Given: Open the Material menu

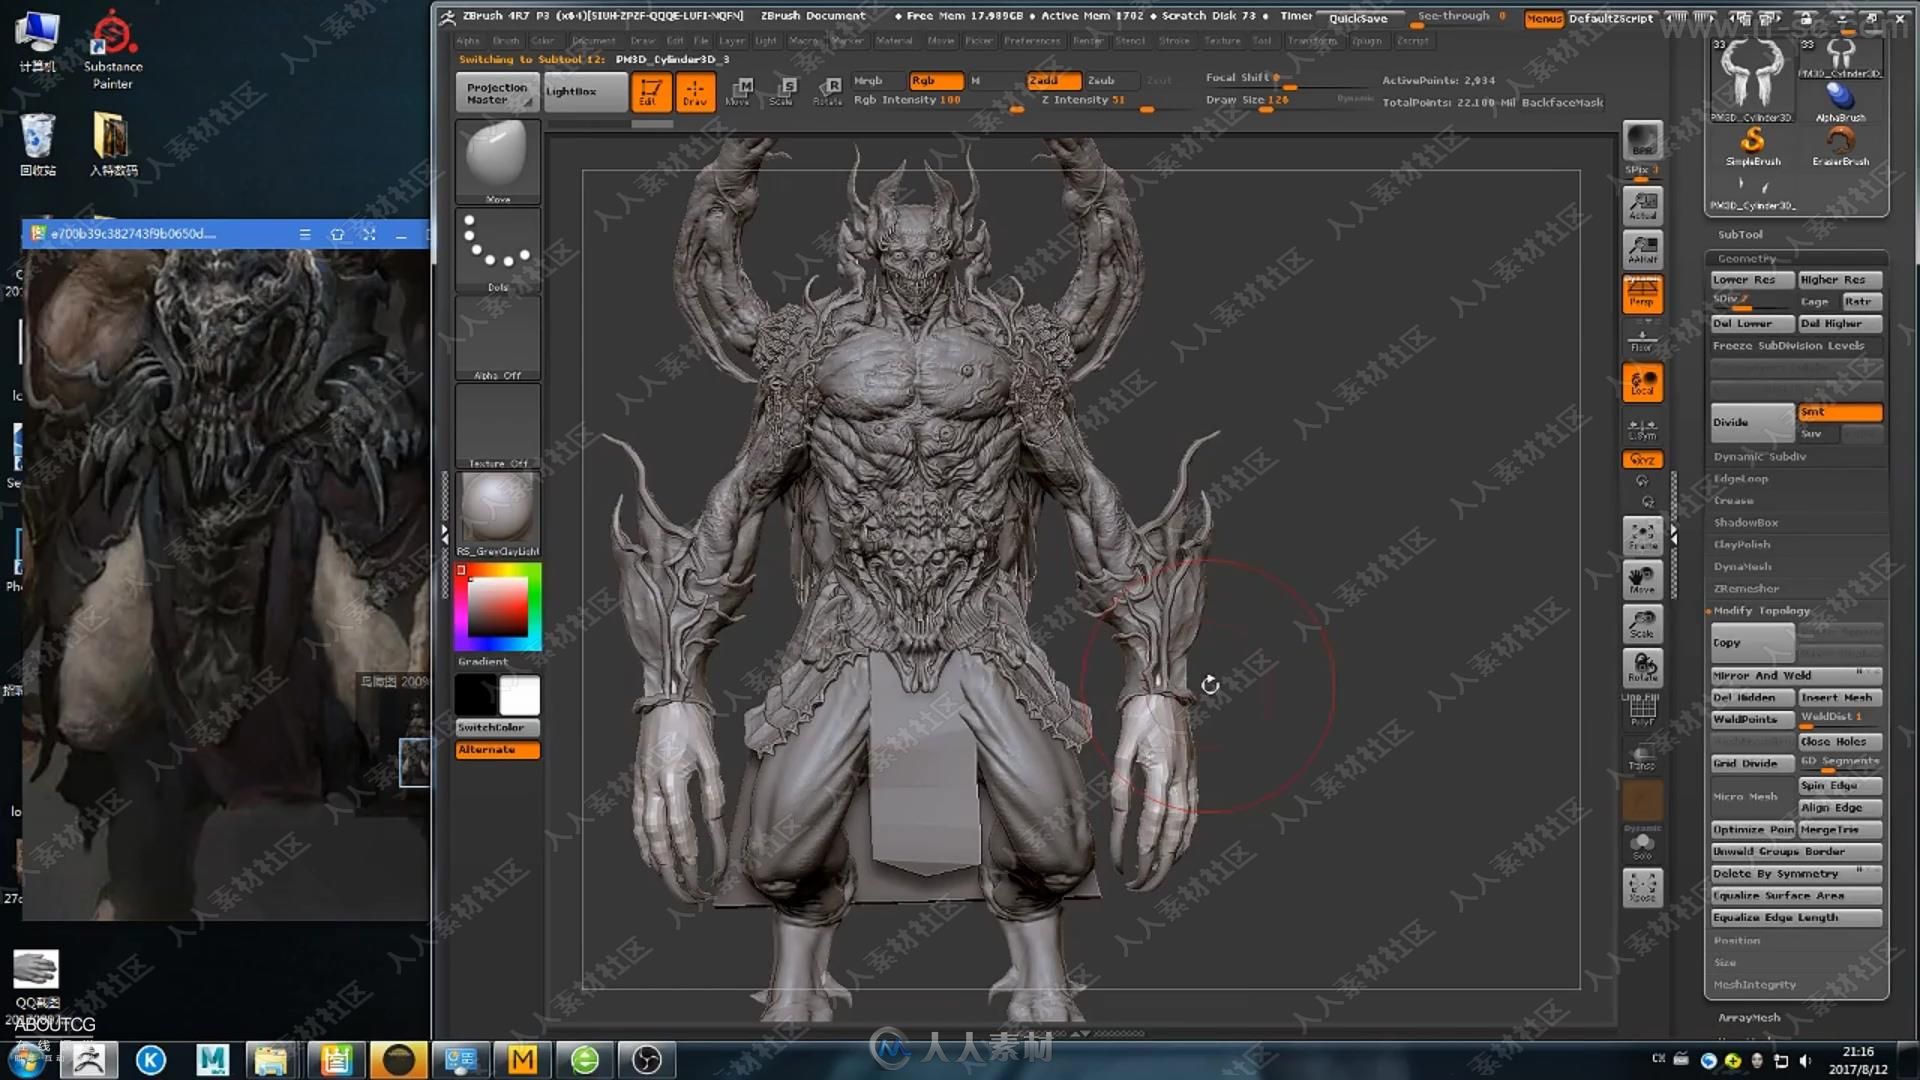Looking at the screenshot, I should pos(894,41).
